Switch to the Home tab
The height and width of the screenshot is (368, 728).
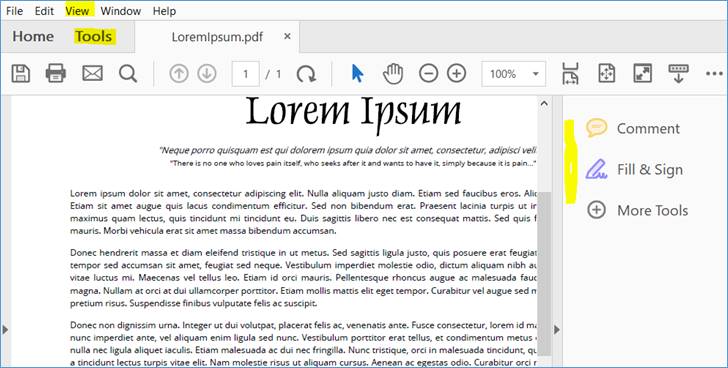tap(33, 36)
